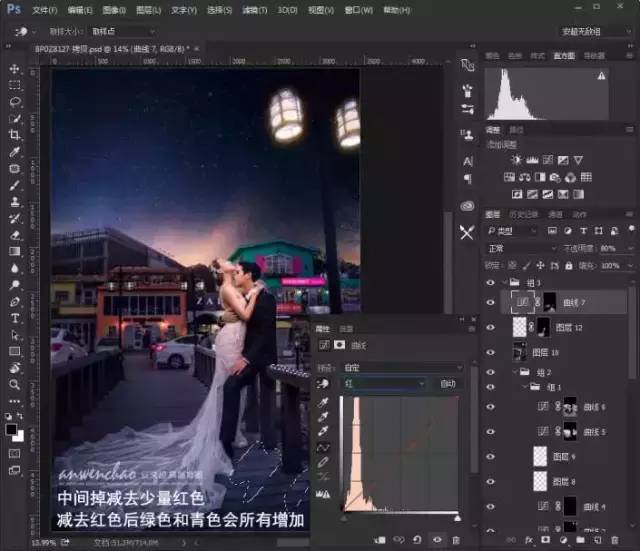Open the workspace switcher dropdown
Viewport: 640px width, 551px height.
click(595, 31)
